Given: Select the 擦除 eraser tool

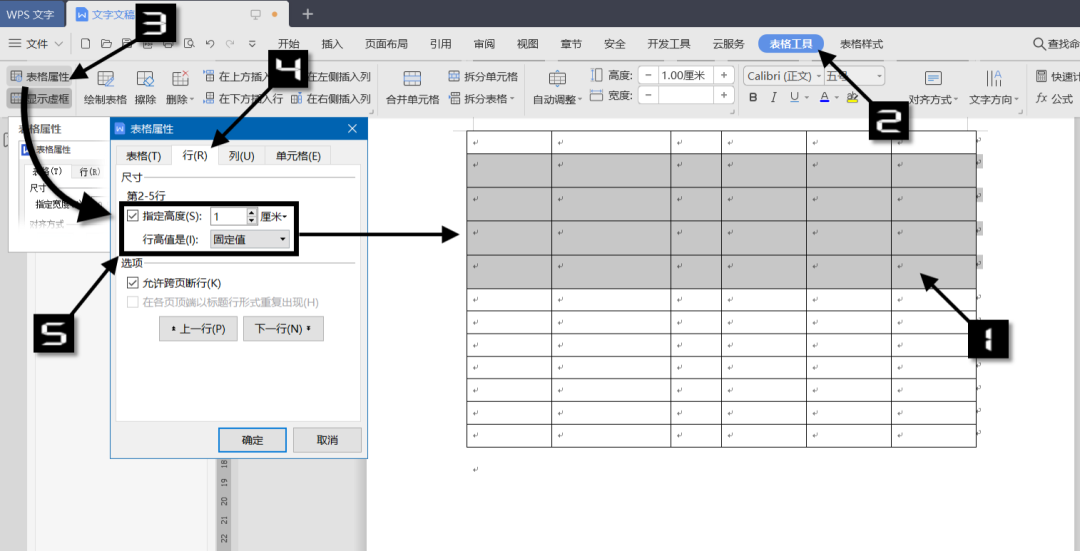Looking at the screenshot, I should click(x=145, y=87).
